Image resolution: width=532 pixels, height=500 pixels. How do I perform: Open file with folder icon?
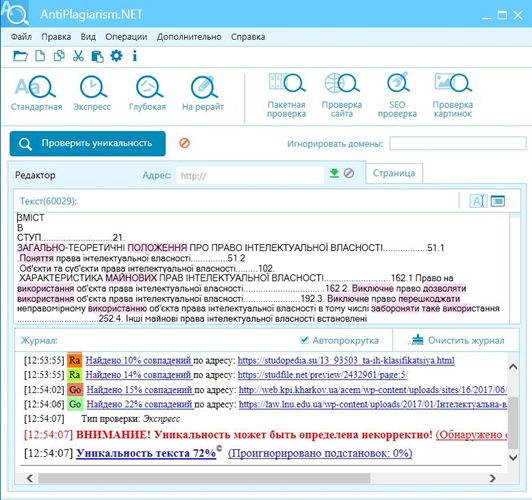[x=20, y=56]
